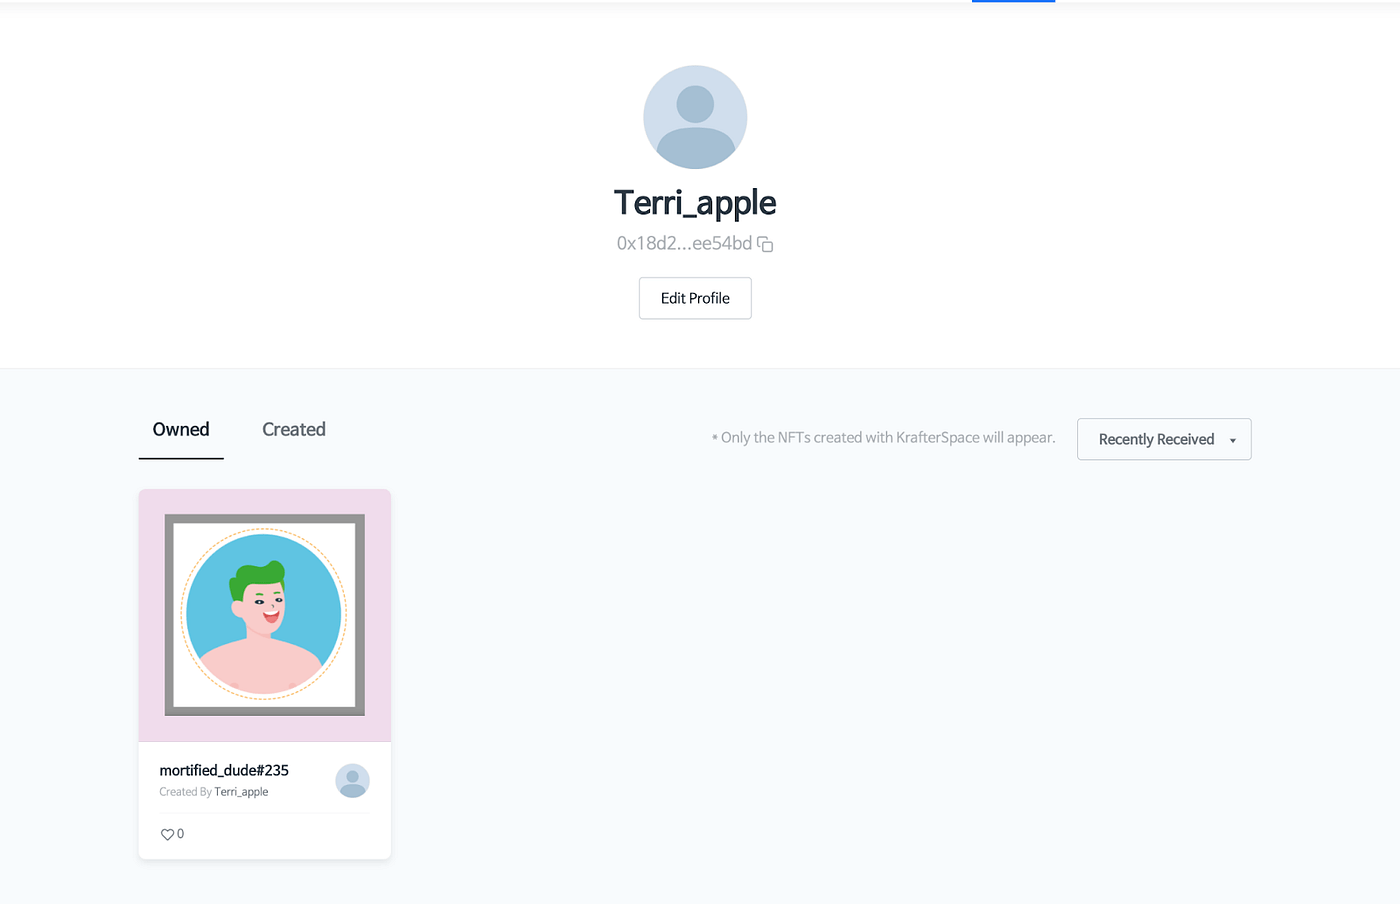Switch to the Owned tab

(181, 430)
